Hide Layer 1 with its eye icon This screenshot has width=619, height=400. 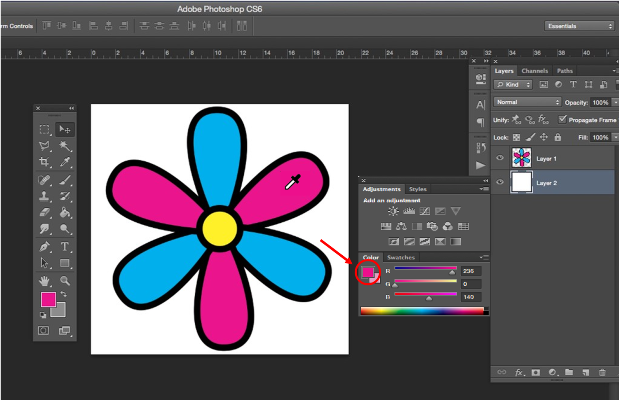click(500, 158)
